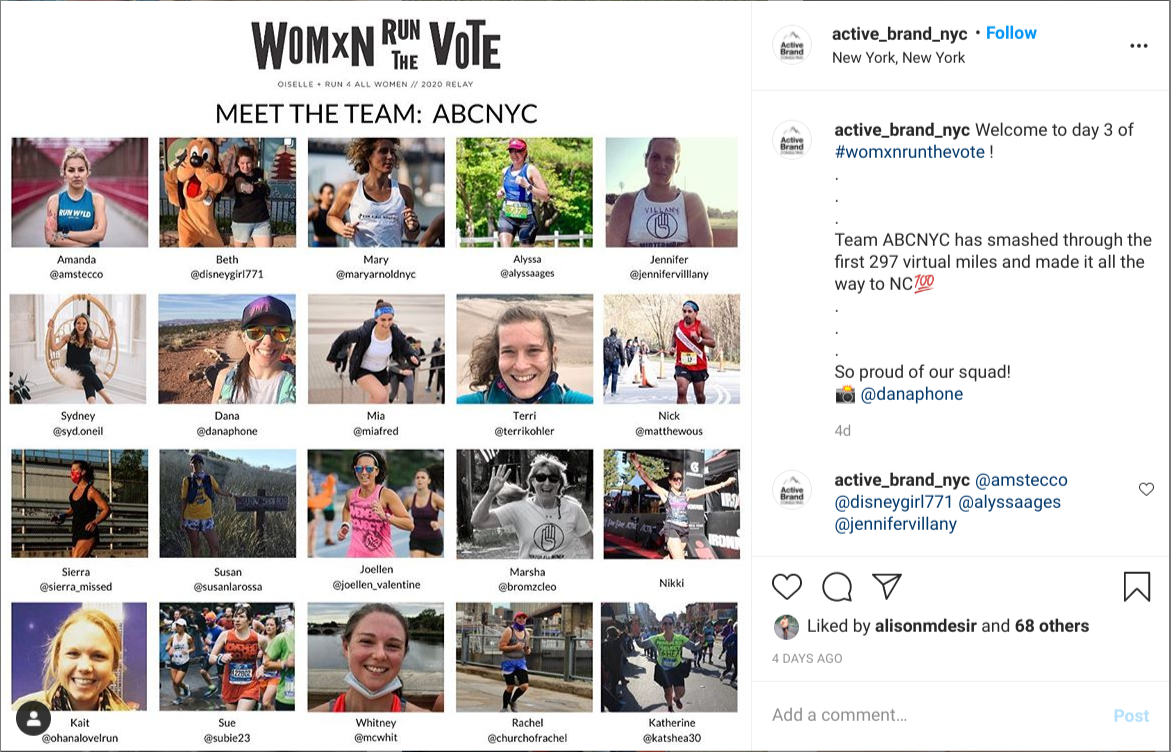
Task: Open the #womxnrunthevote hashtag
Action: coord(910,152)
